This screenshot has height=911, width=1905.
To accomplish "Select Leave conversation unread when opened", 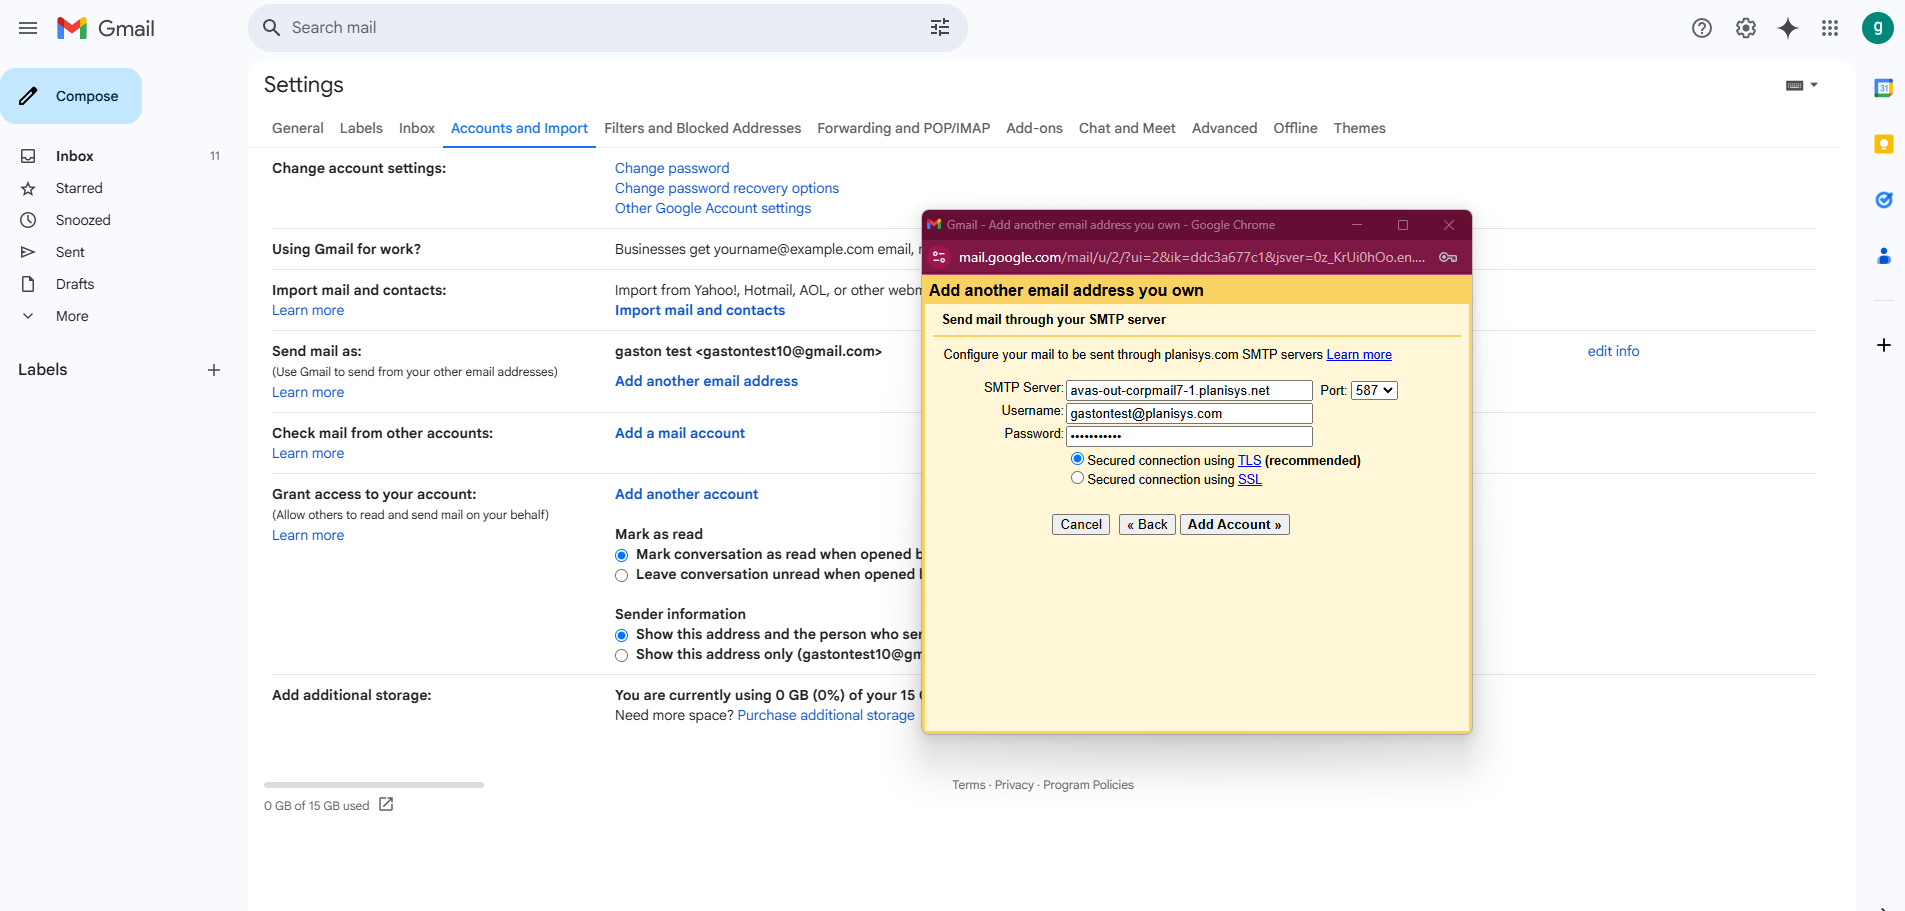I will point(622,575).
